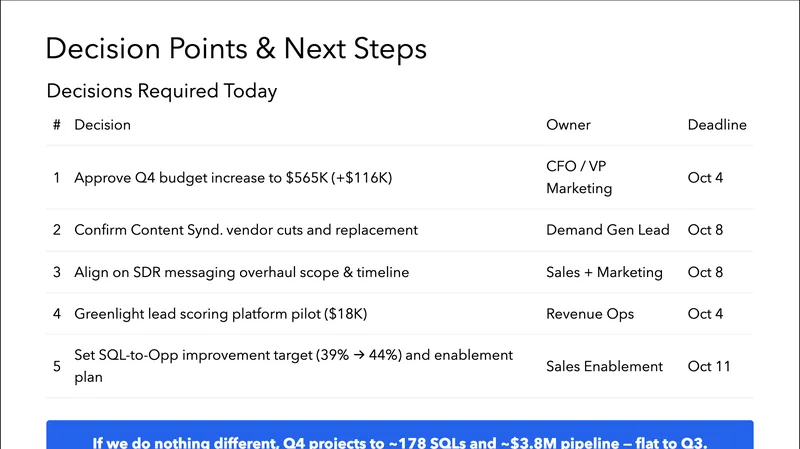Click the Oct 4 deadline for budget approval

tap(705, 178)
